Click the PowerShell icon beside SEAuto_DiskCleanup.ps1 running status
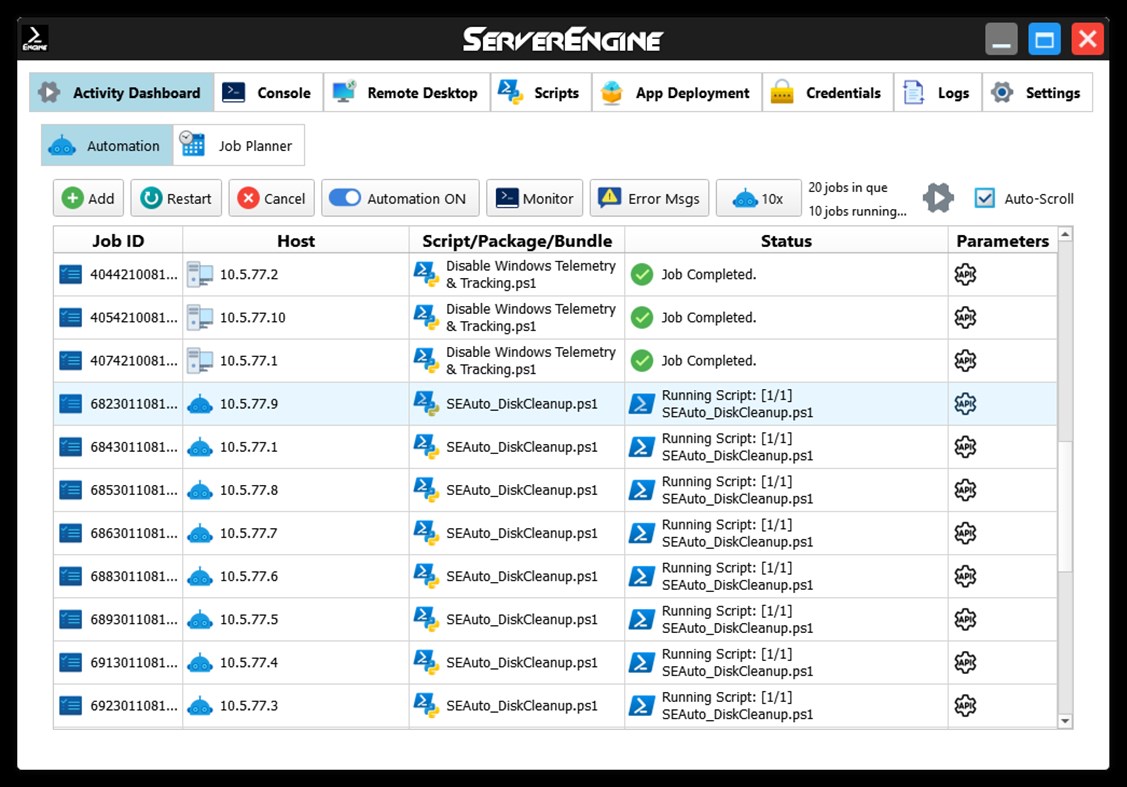This screenshot has height=787, width=1127. point(641,403)
